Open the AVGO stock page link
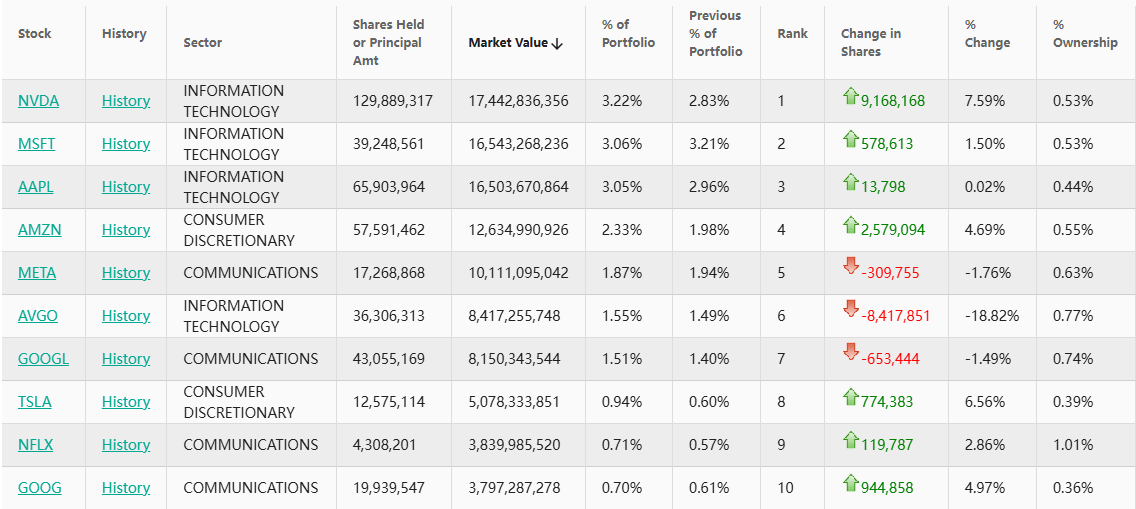Image resolution: width=1136 pixels, height=509 pixels. point(38,316)
